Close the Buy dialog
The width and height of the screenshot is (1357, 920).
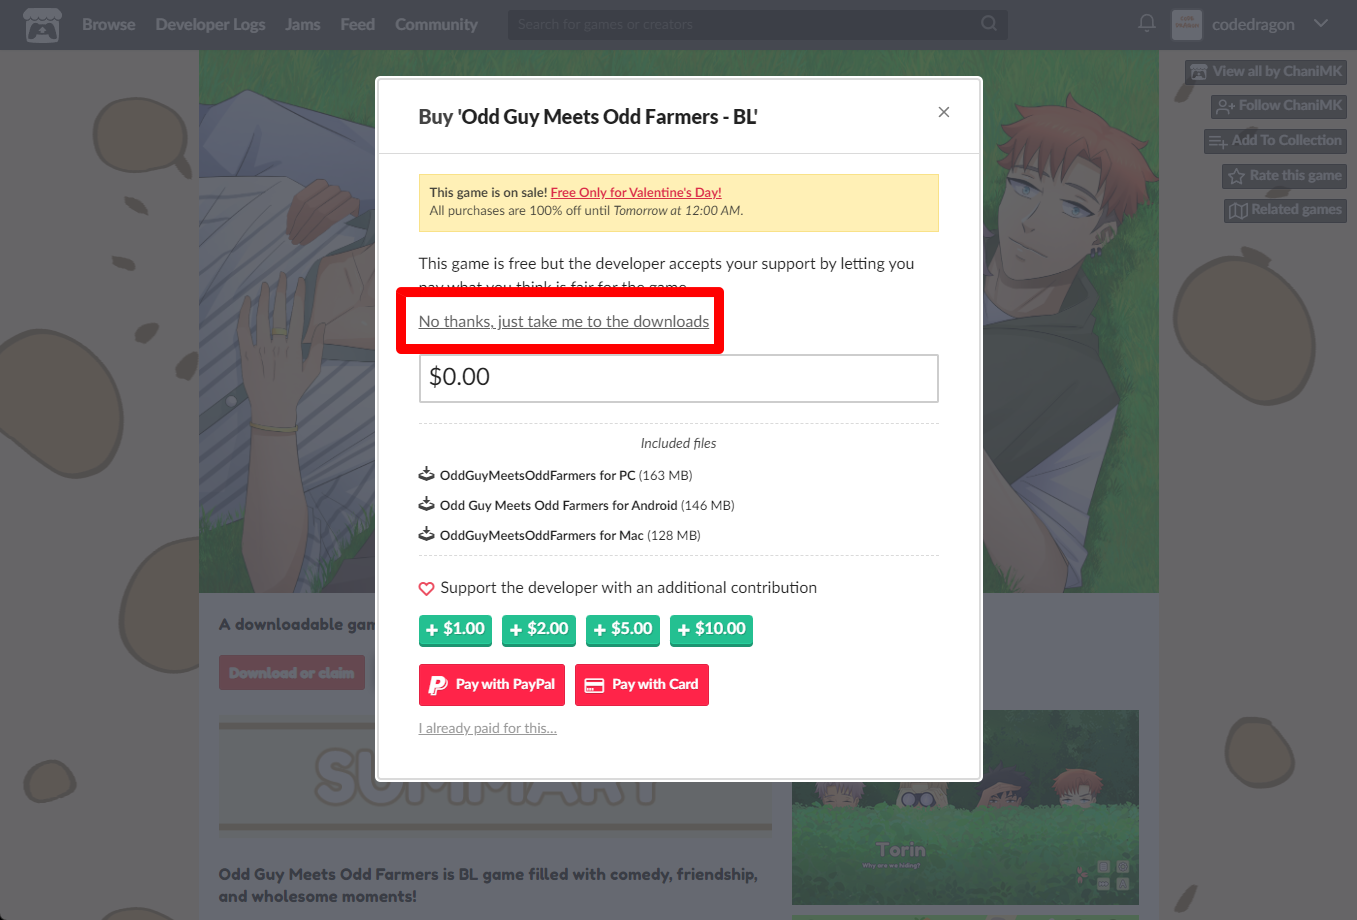pyautogui.click(x=944, y=112)
